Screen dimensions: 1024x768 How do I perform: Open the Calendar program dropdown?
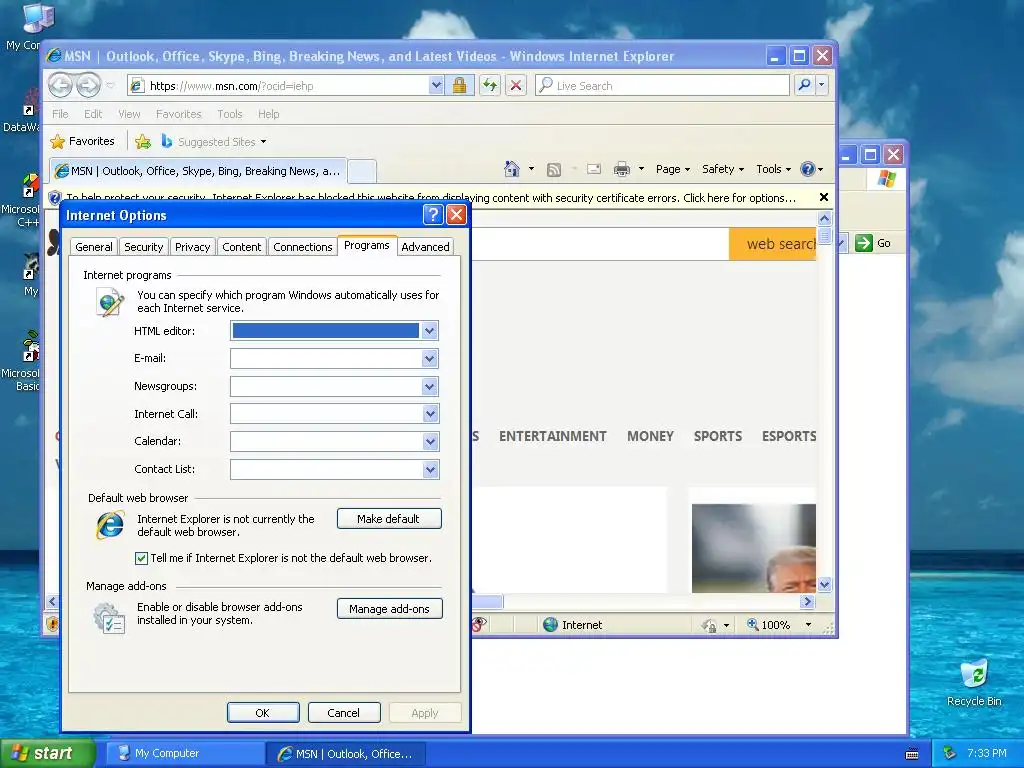430,441
